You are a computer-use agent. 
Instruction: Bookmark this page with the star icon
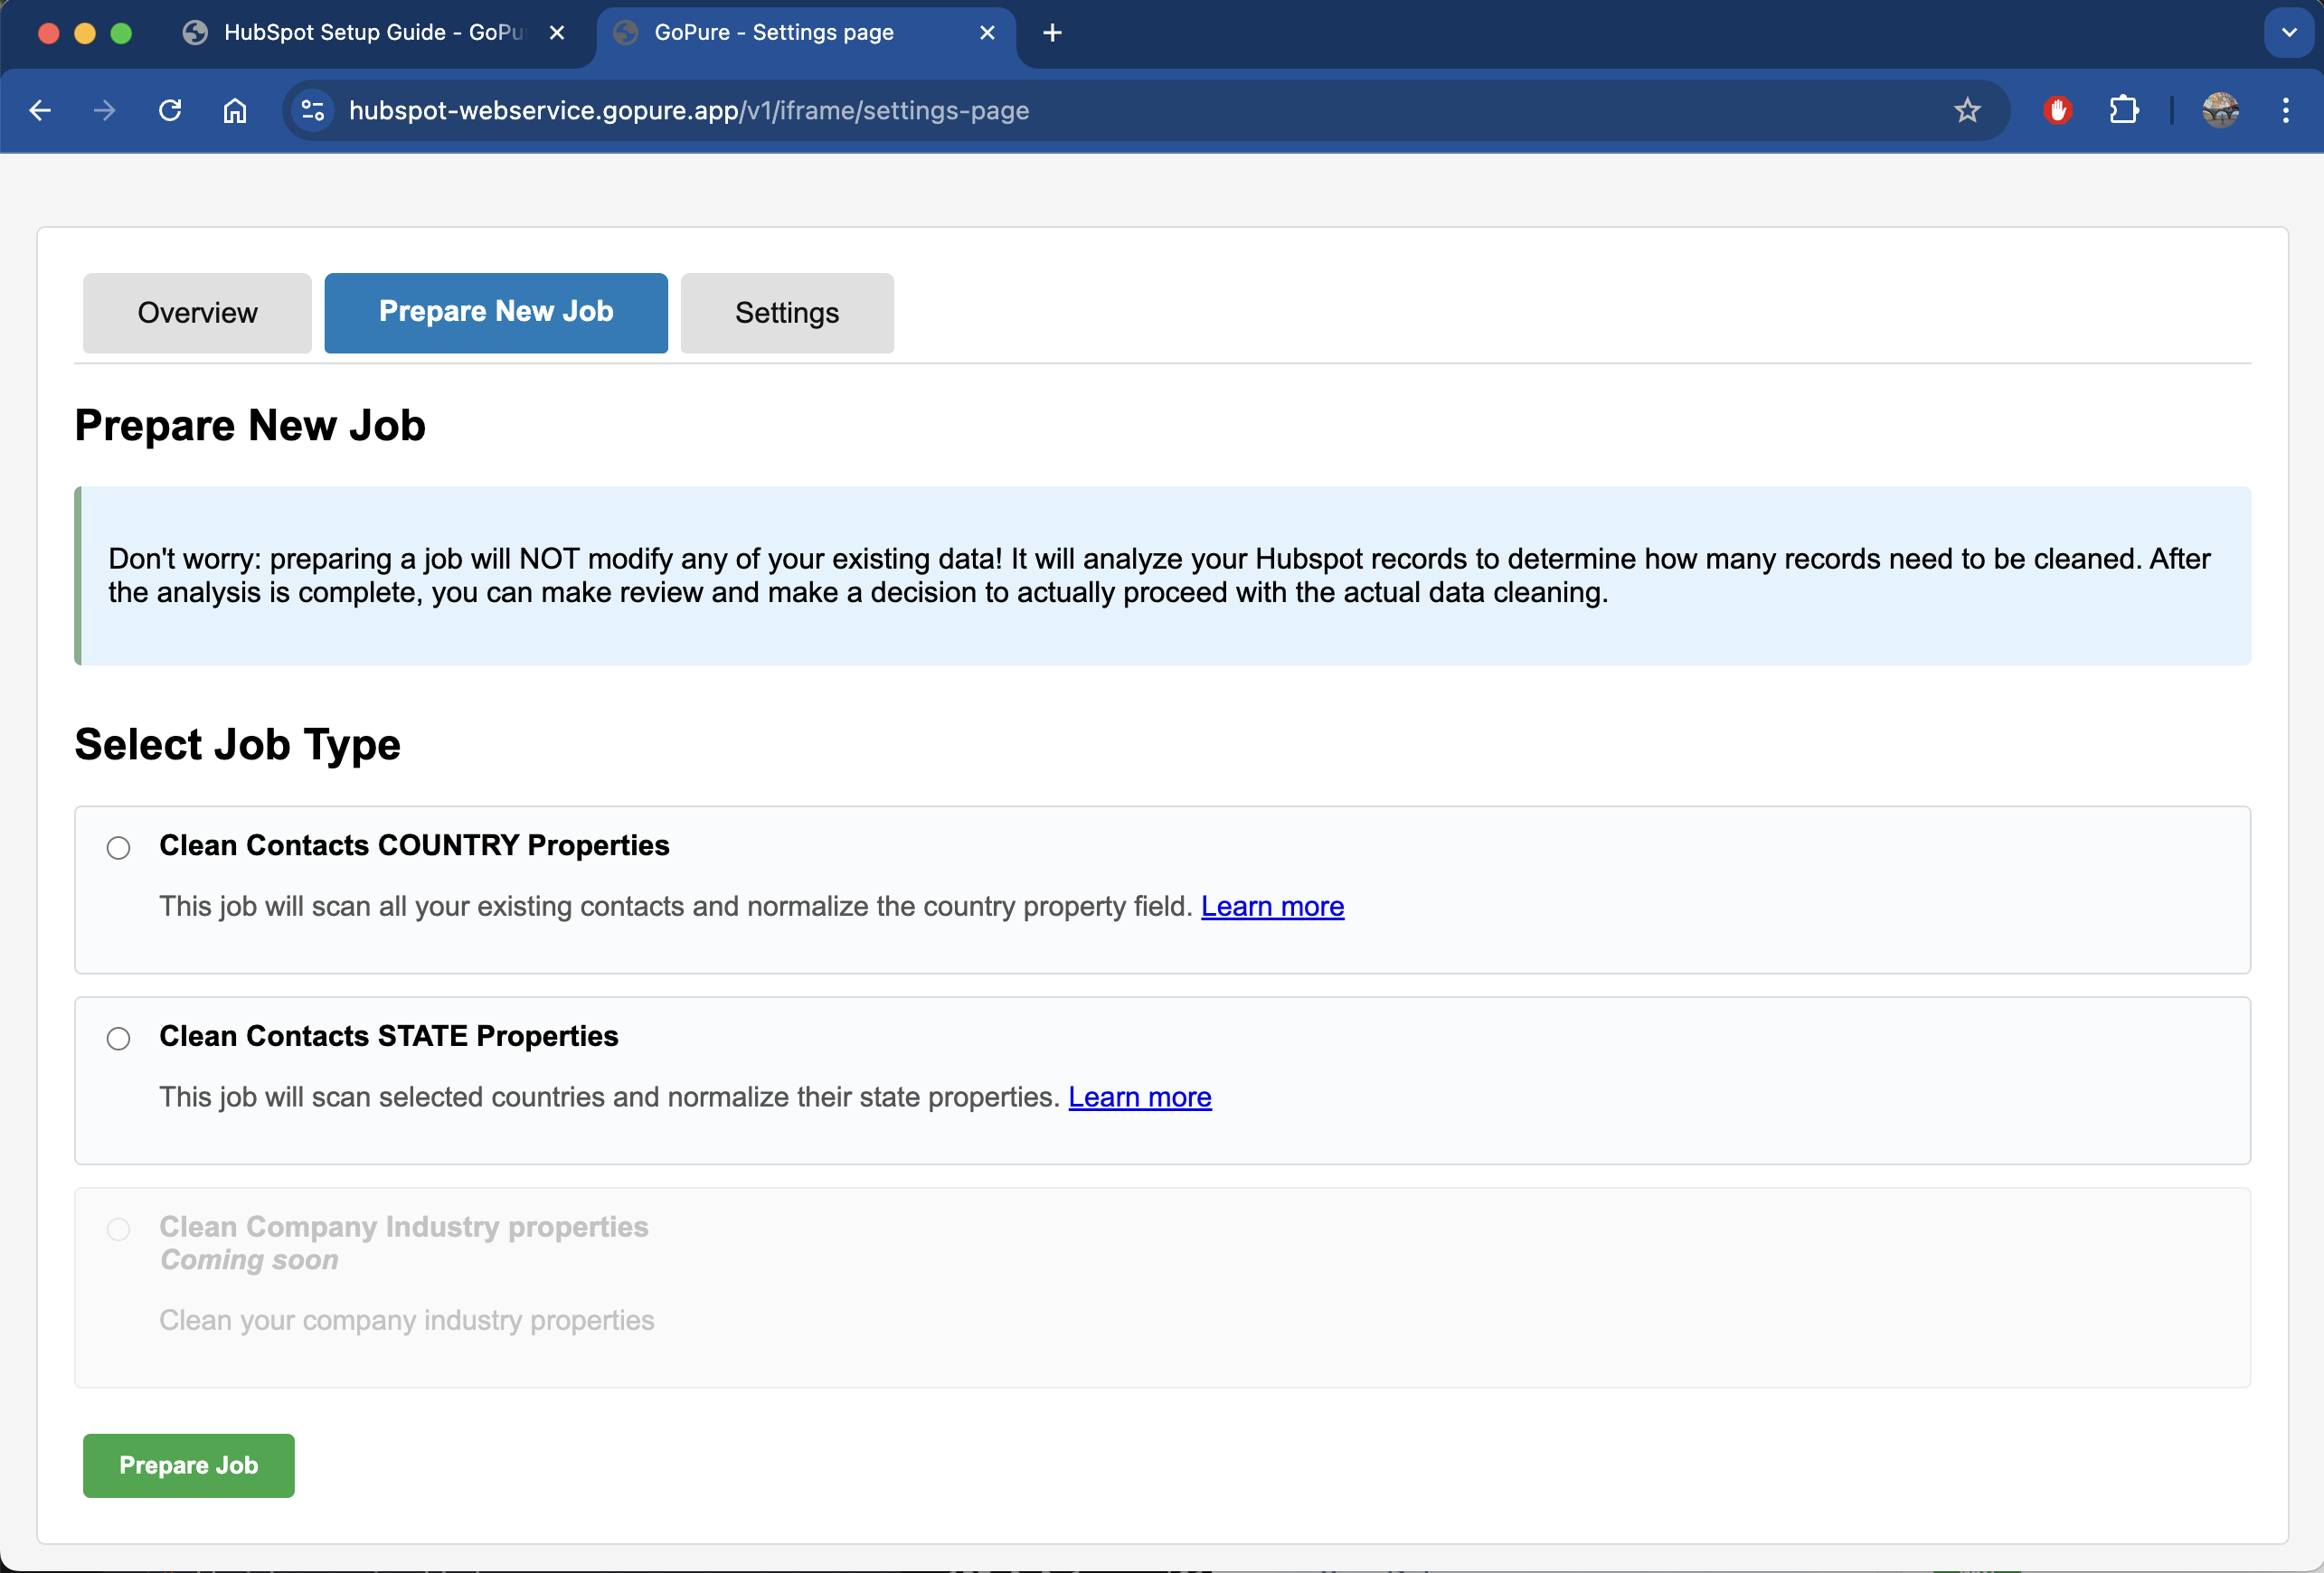click(1967, 110)
